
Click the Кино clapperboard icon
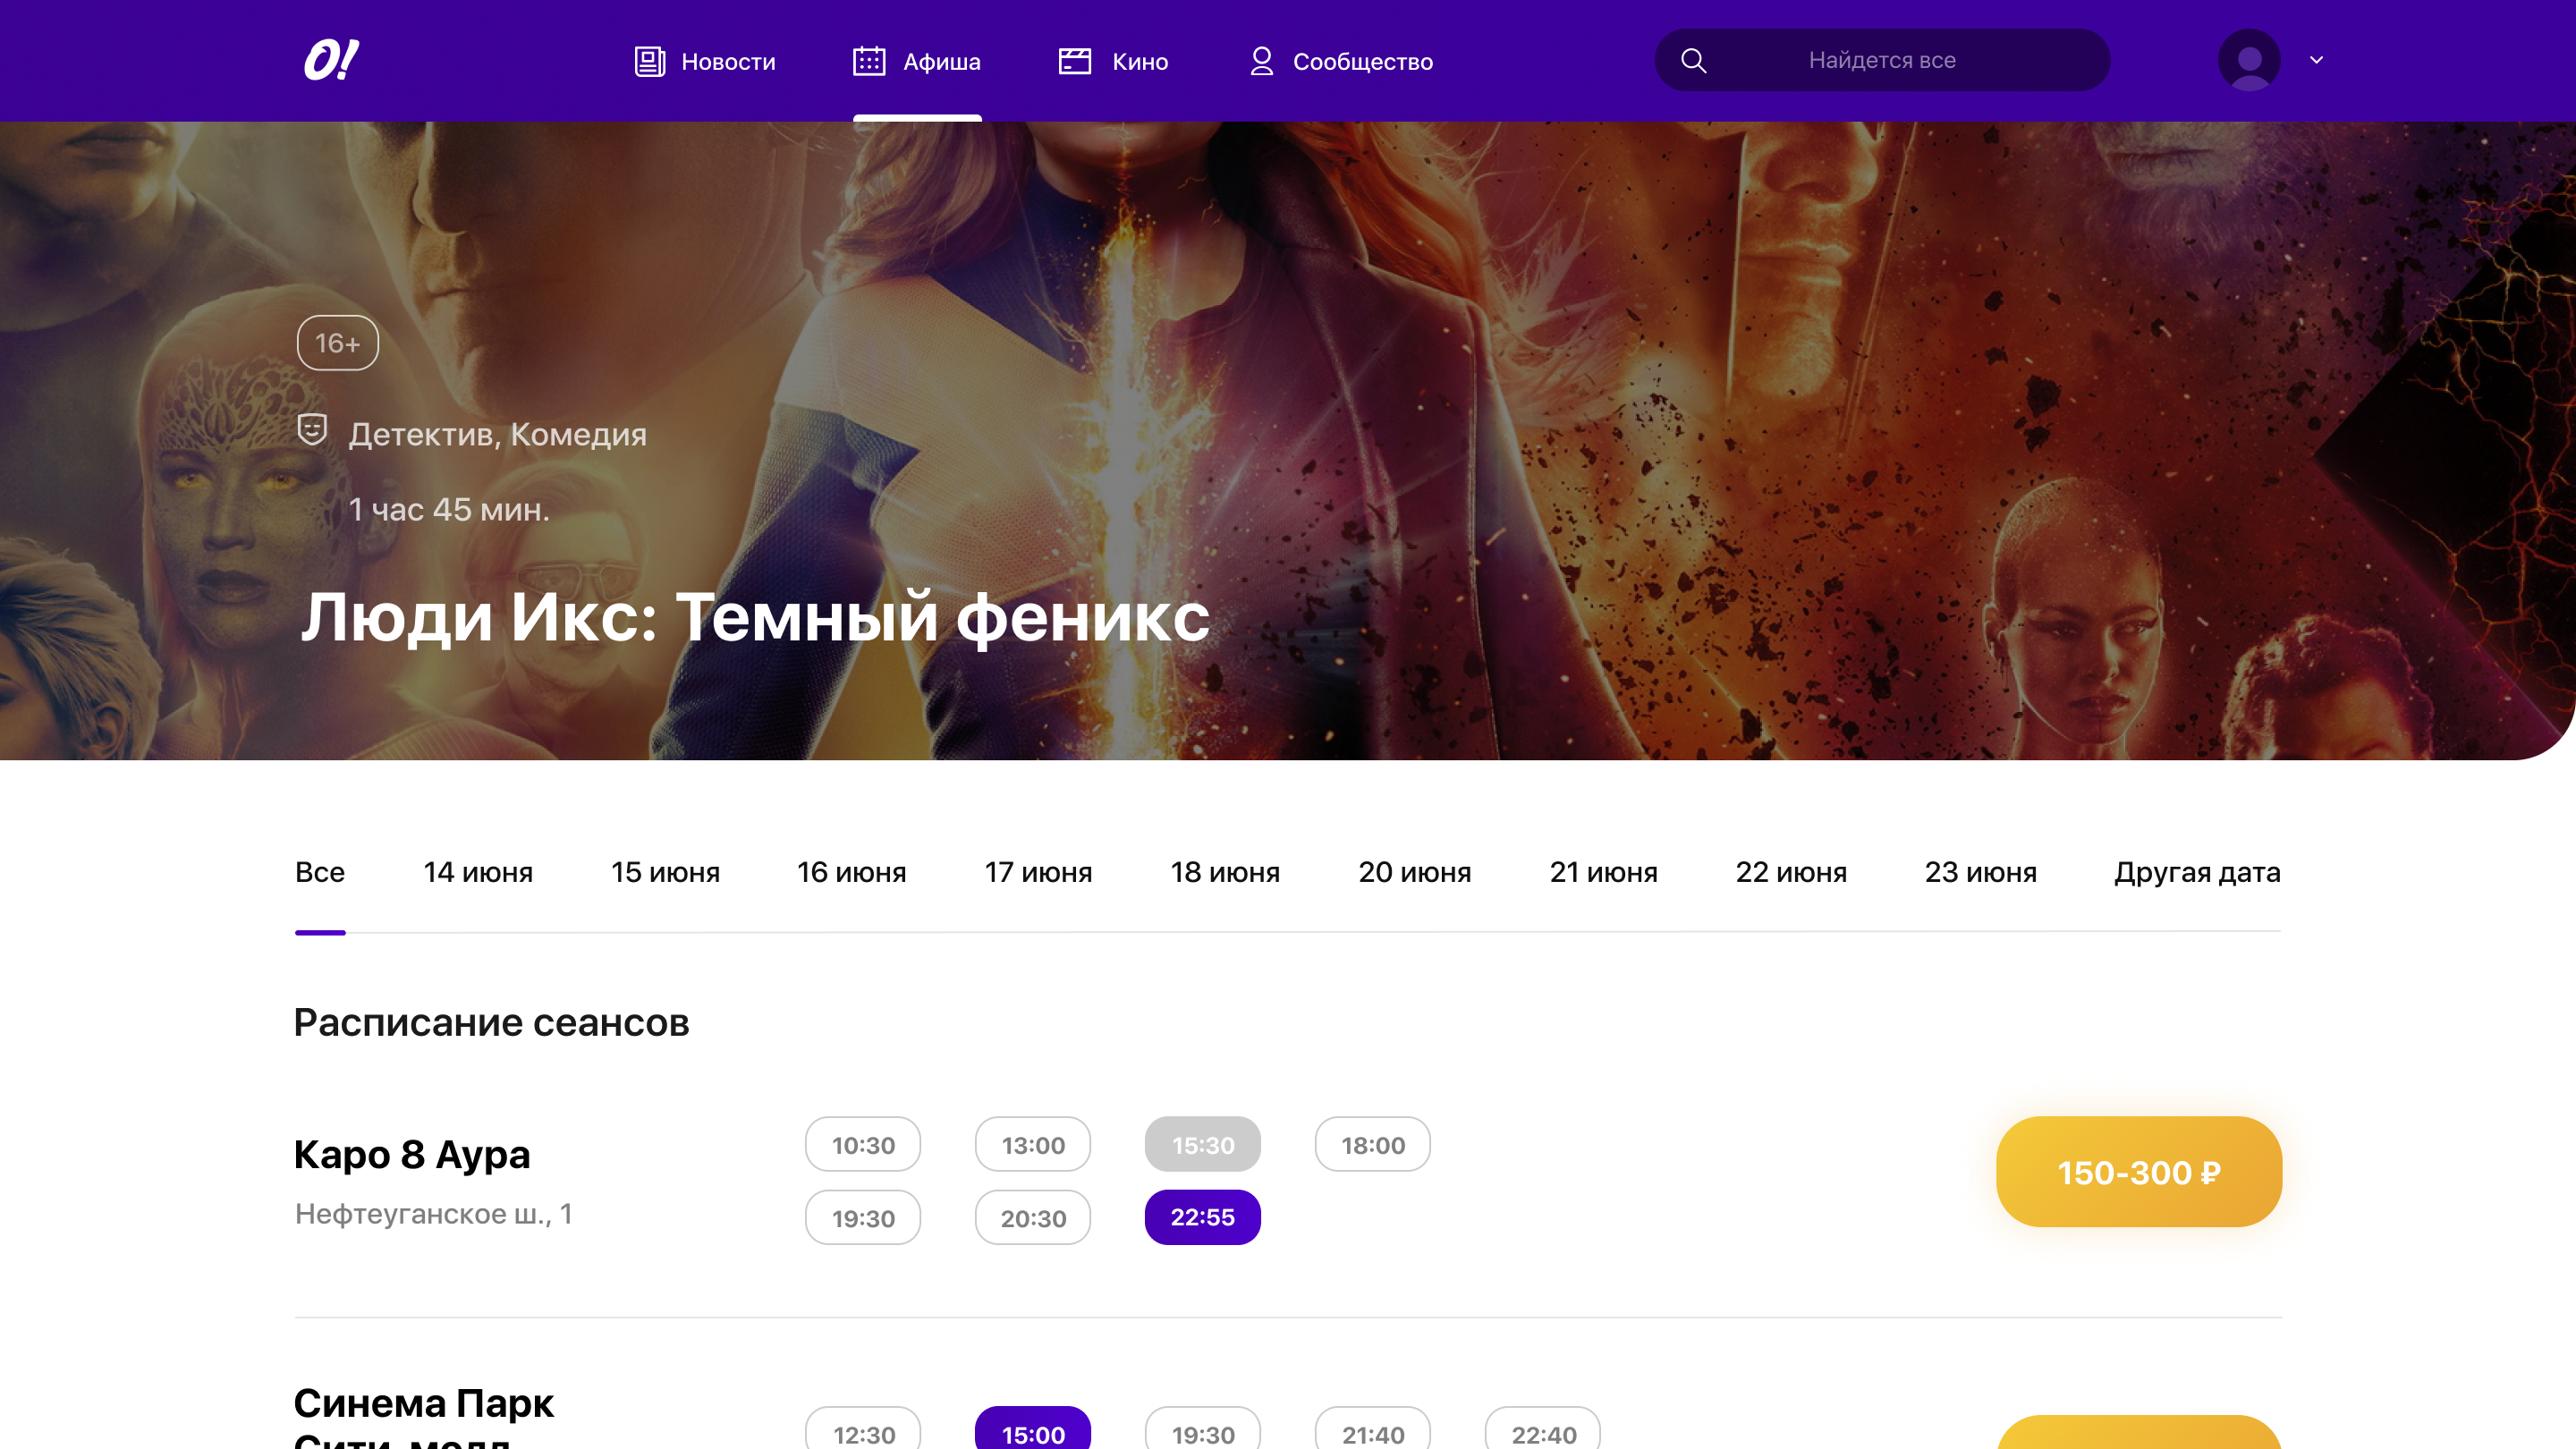tap(1074, 61)
